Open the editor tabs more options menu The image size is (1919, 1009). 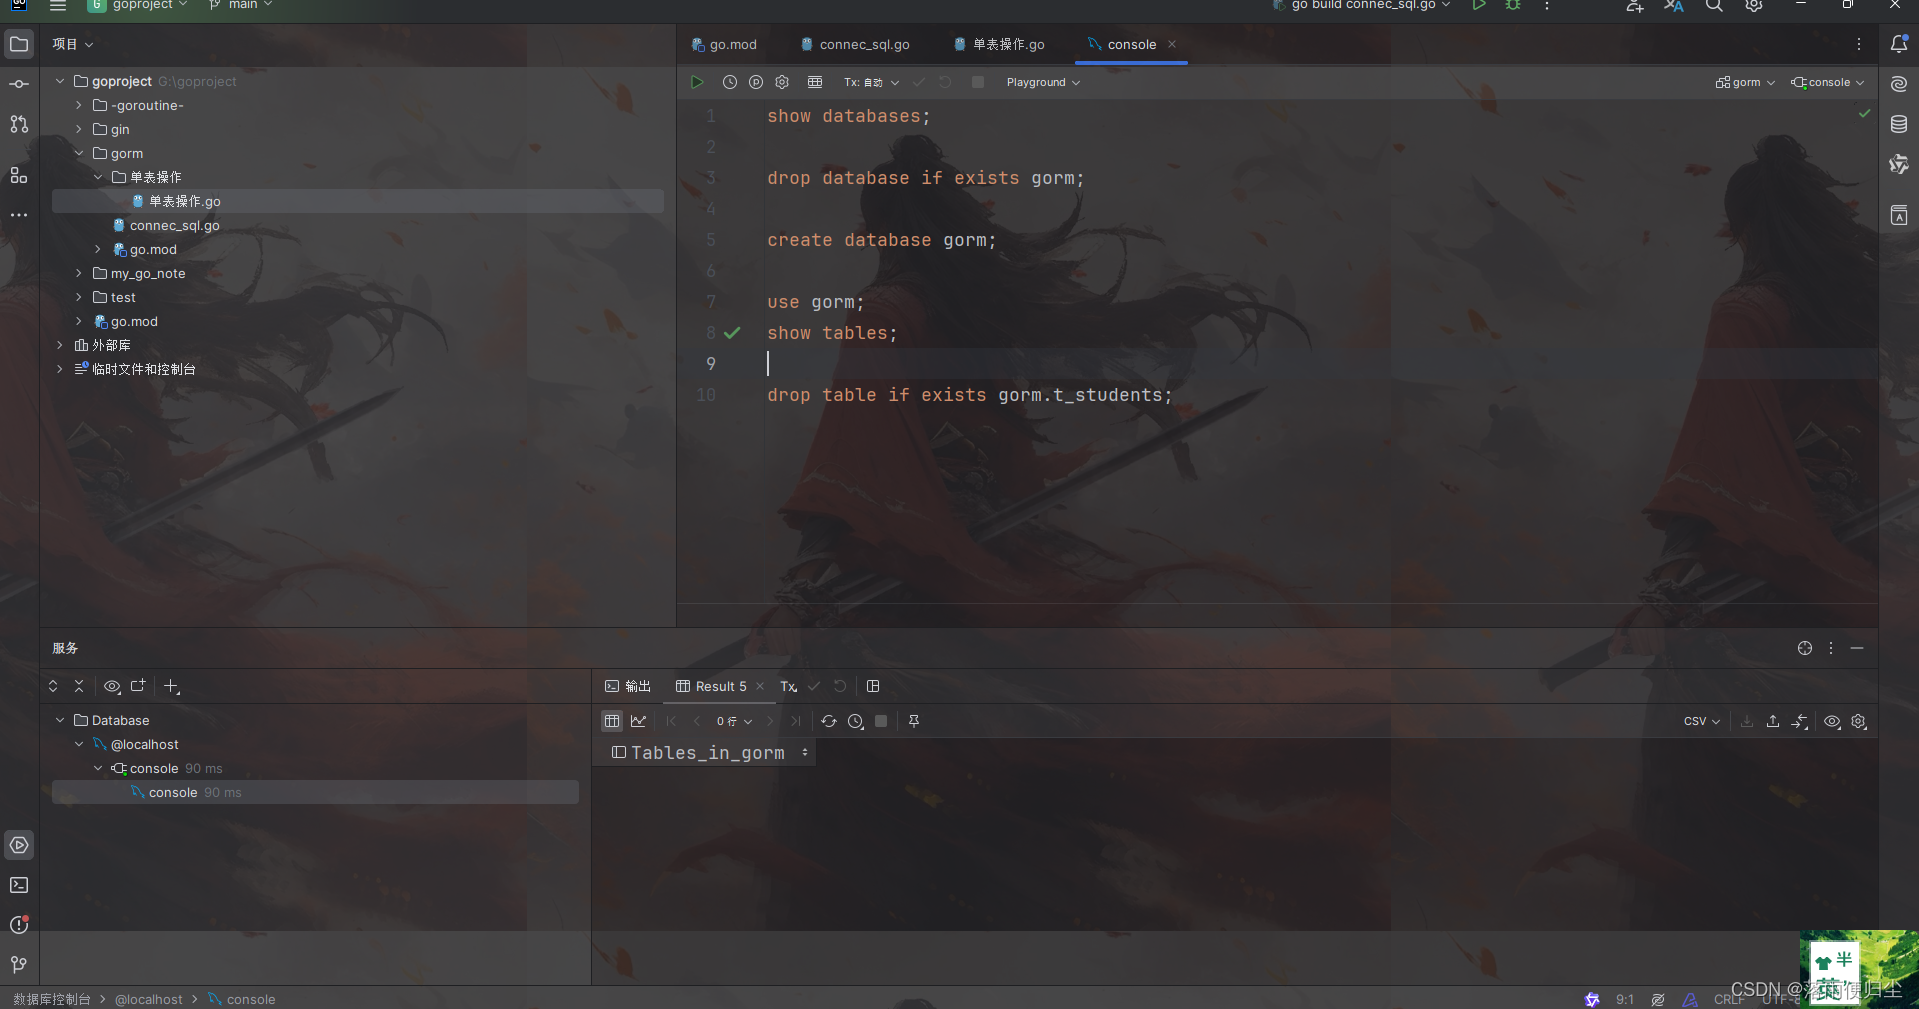click(1859, 44)
